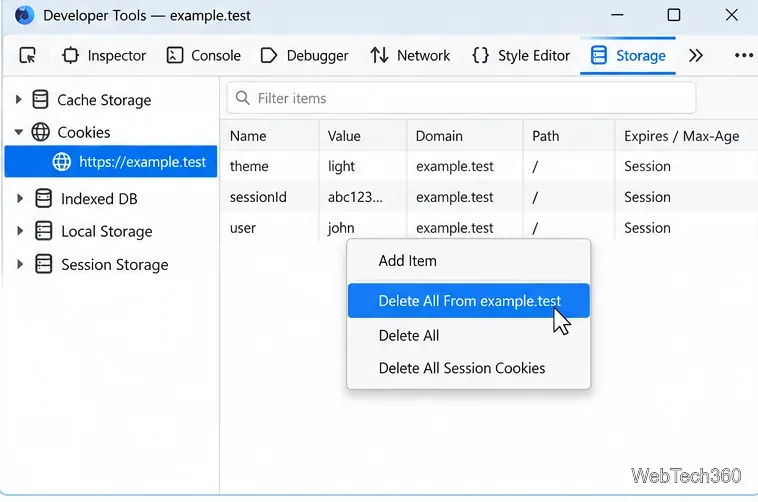The width and height of the screenshot is (758, 502).
Task: Select the Indexed DB label
Action: [99, 199]
